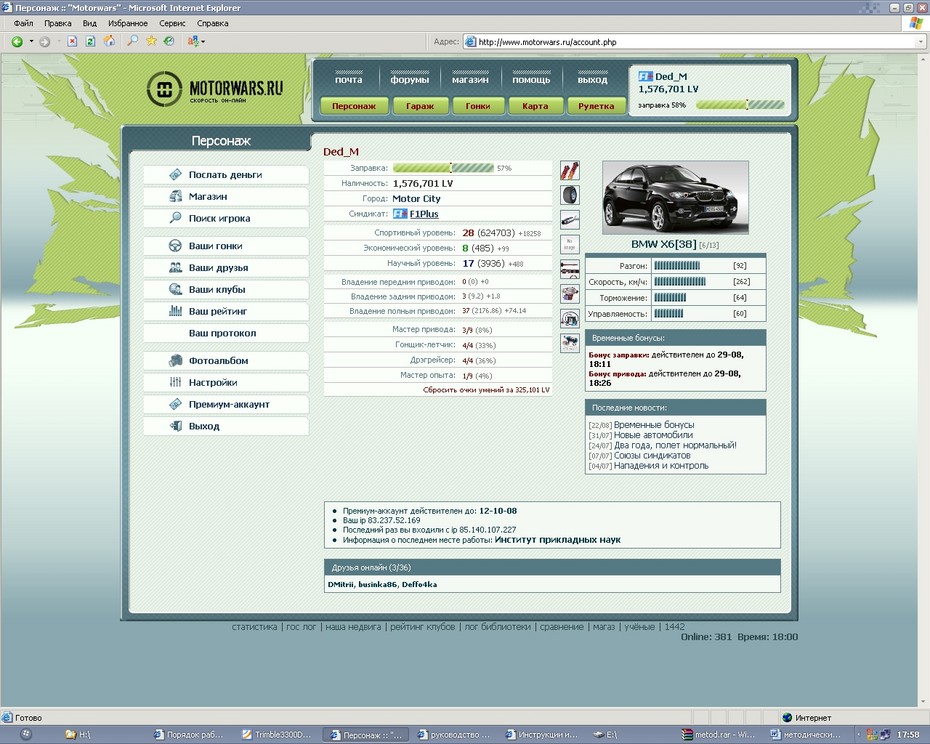Click the IE Back arrow button
The width and height of the screenshot is (930, 744).
[x=17, y=42]
